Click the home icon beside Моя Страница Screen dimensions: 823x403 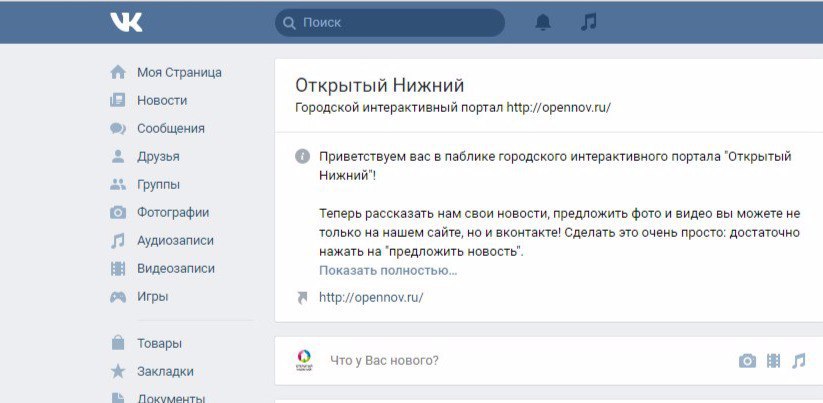(x=118, y=72)
